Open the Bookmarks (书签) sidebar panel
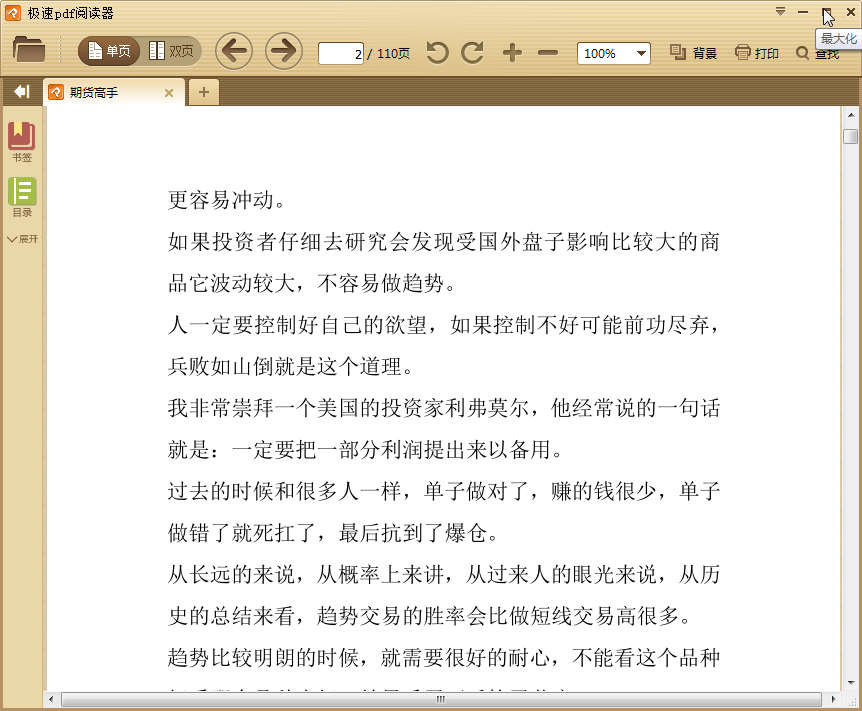This screenshot has width=862, height=711. tap(21, 138)
